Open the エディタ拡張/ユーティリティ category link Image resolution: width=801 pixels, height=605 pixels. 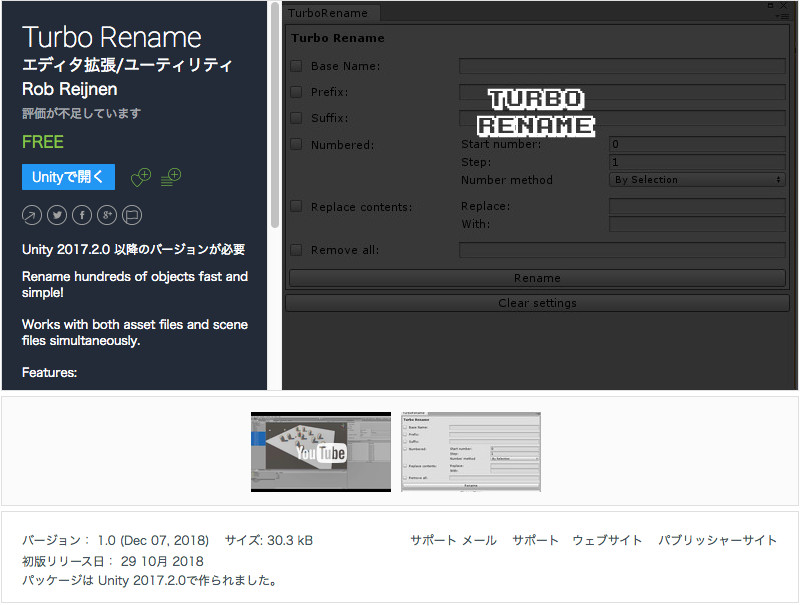click(127, 65)
